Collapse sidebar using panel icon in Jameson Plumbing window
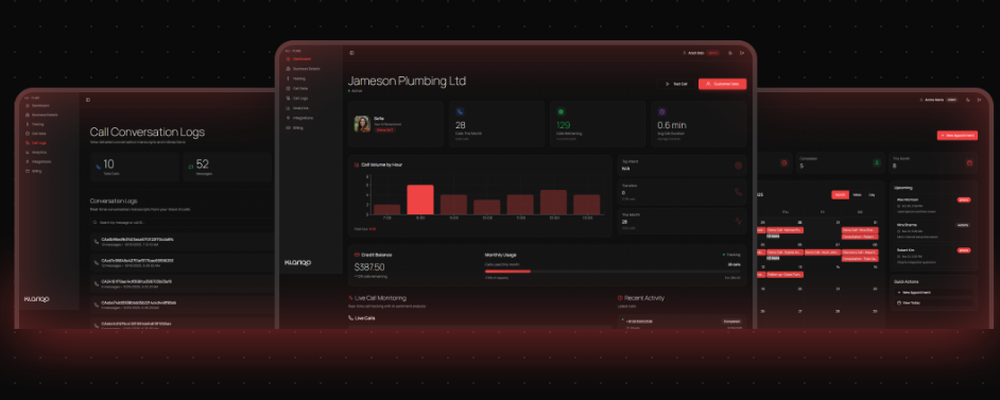The height and width of the screenshot is (400, 1000). [351, 53]
